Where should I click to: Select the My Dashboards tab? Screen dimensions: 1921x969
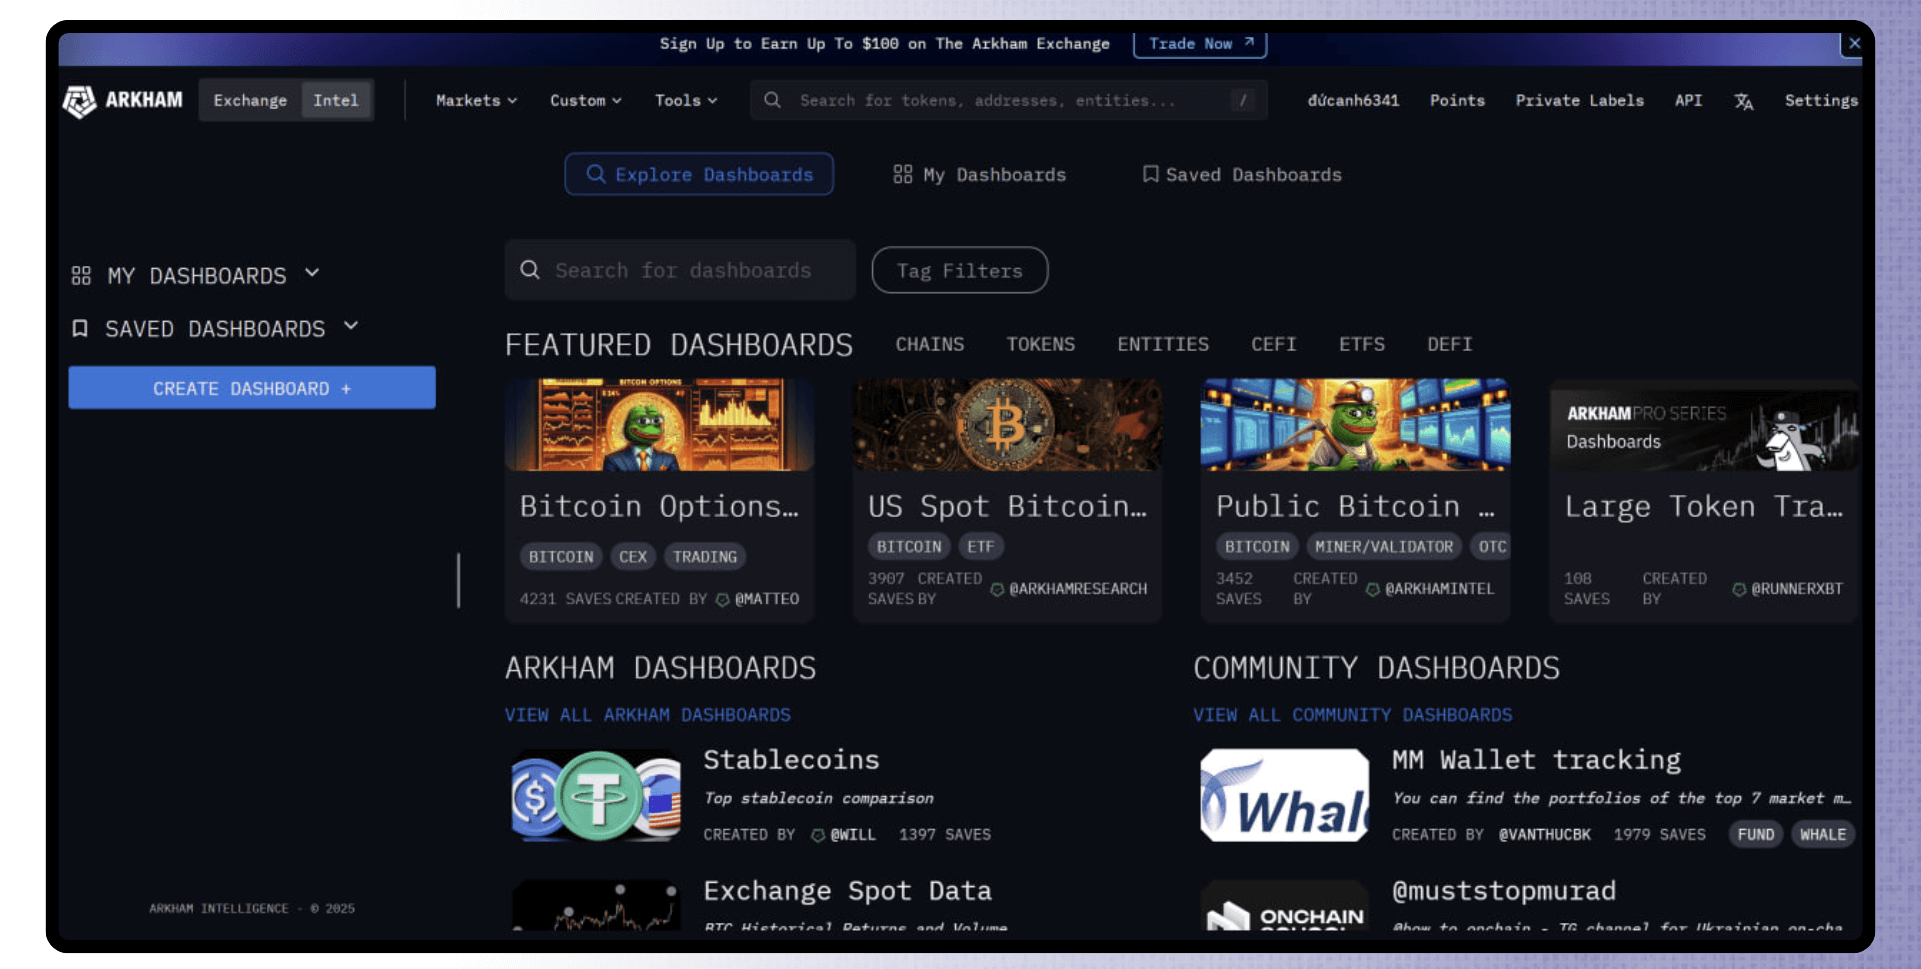click(x=980, y=174)
